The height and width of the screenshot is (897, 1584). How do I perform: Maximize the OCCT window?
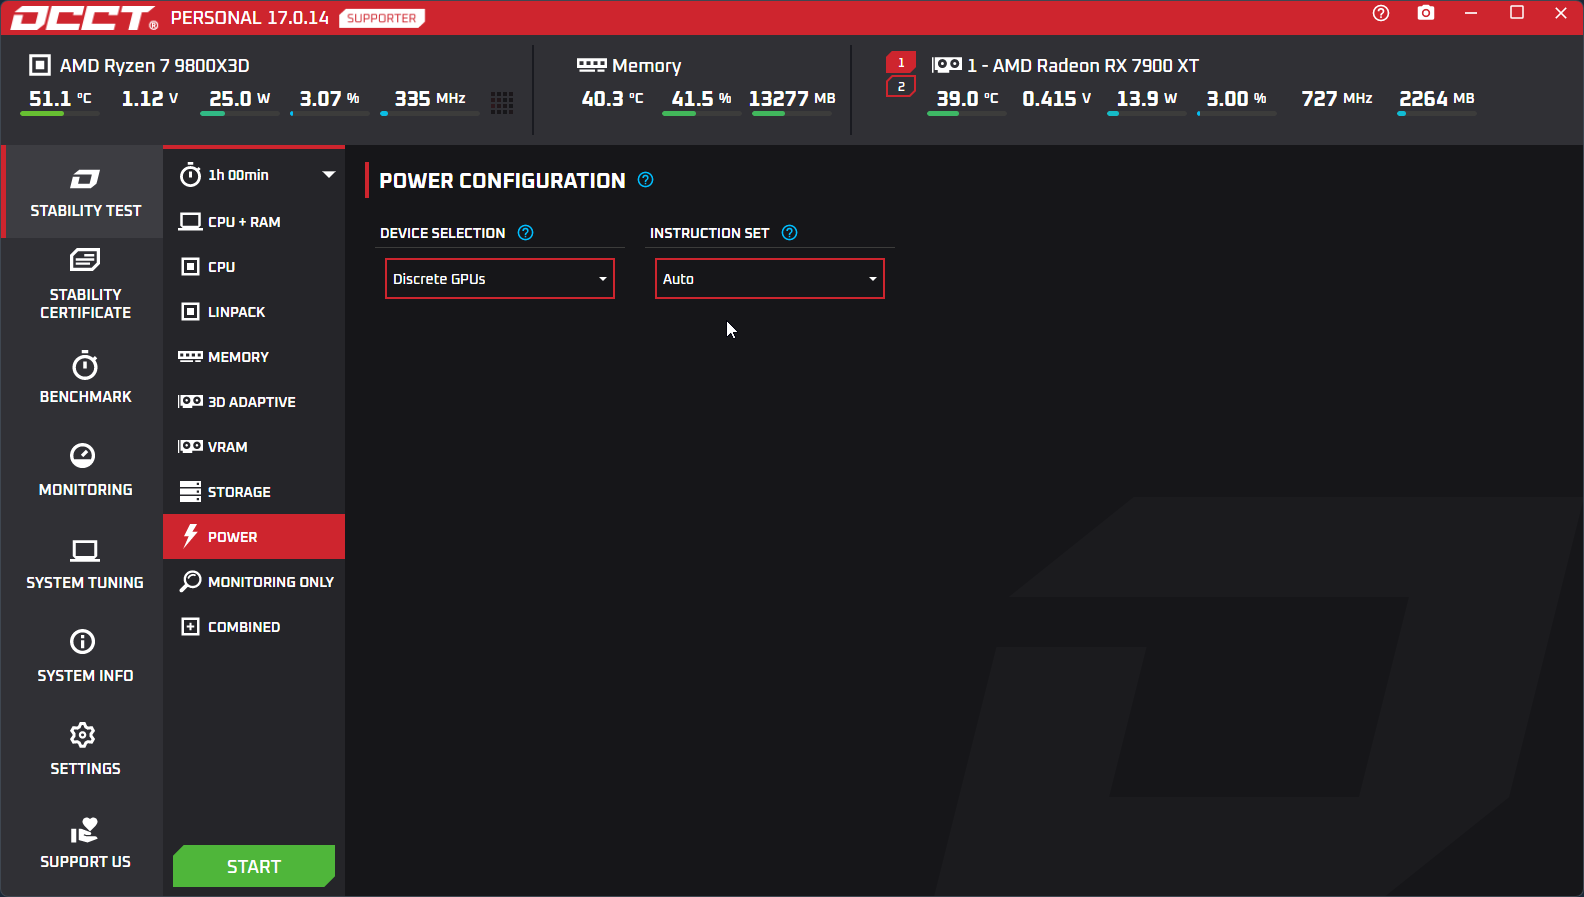click(x=1517, y=13)
